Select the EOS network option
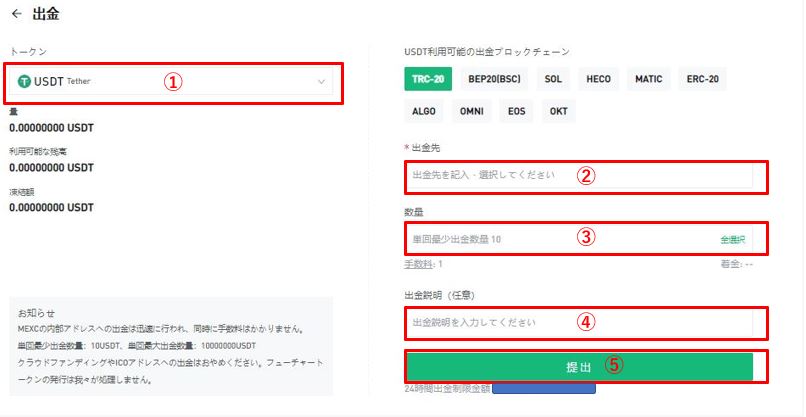This screenshot has height=417, width=806. coord(515,111)
